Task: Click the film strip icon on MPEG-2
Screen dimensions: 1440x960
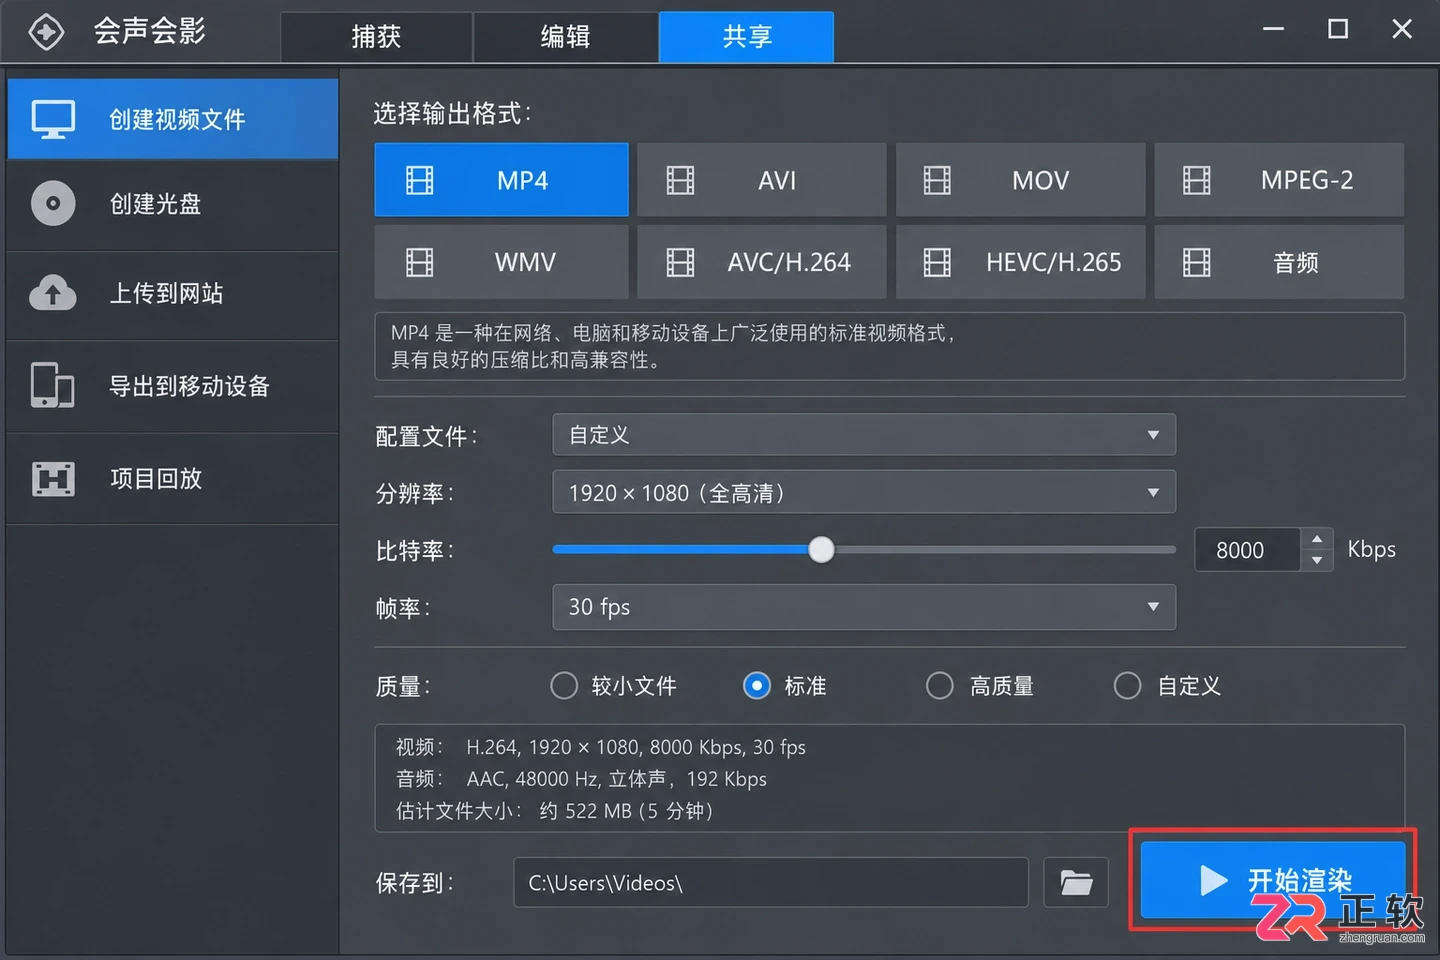Action: coord(1196,180)
